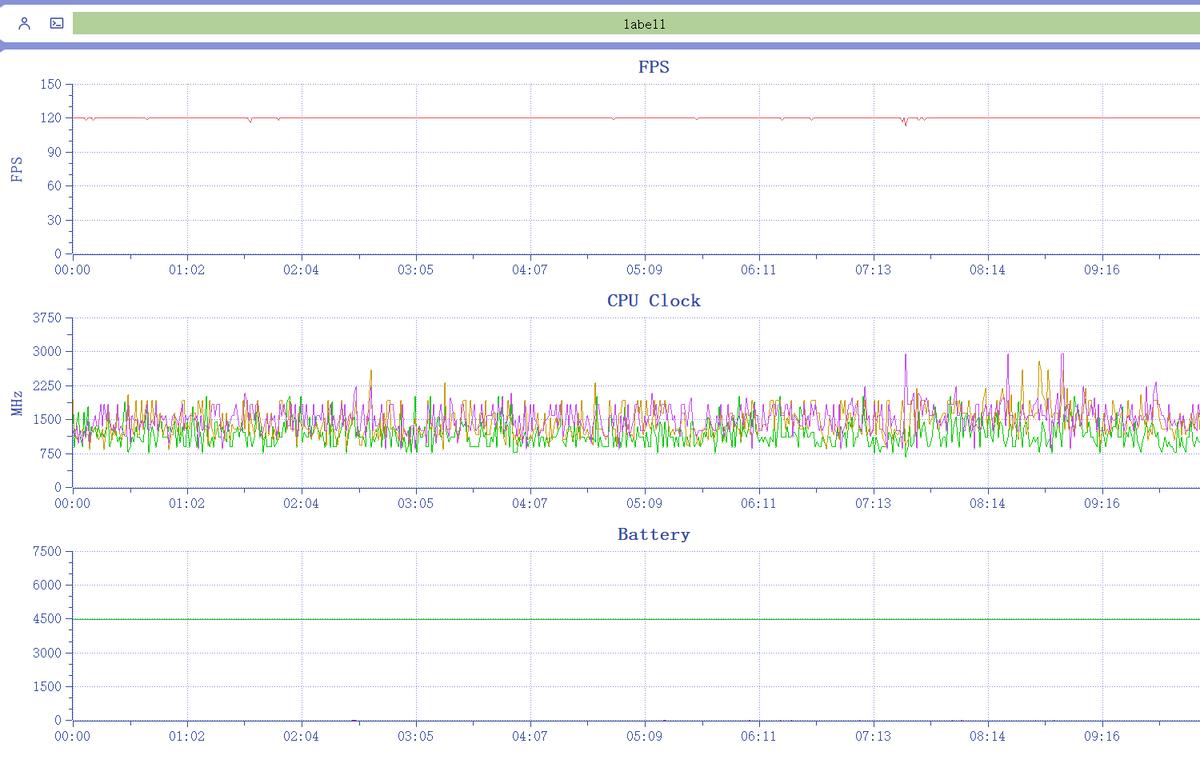Click the 05:09 tick on CPU Clock axis

[x=644, y=503]
